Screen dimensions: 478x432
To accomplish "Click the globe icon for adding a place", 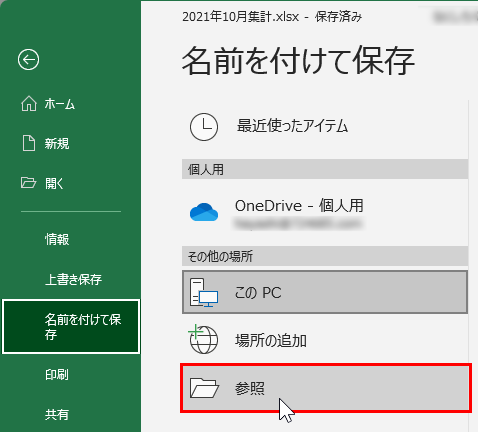I will [203, 339].
